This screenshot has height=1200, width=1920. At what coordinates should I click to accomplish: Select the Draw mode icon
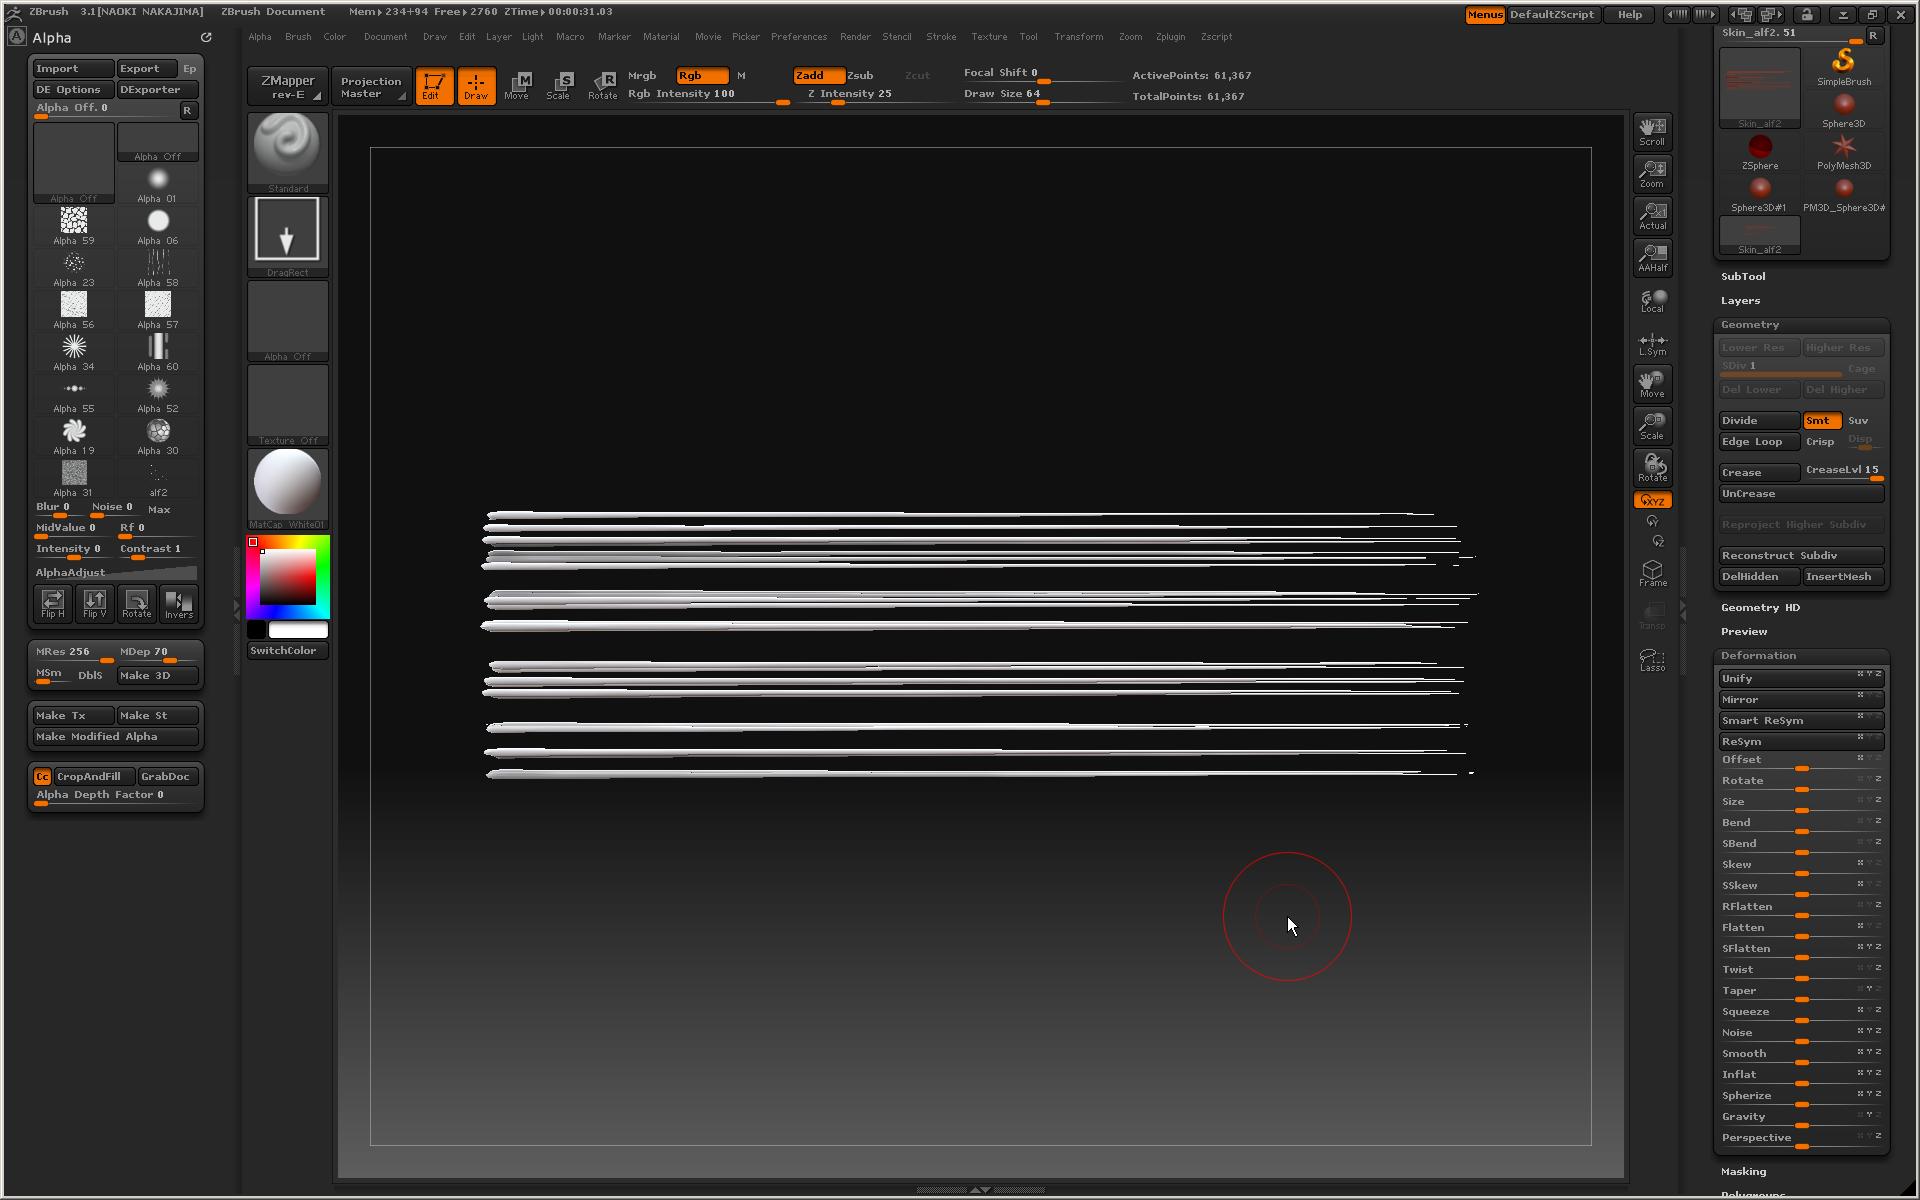(476, 86)
